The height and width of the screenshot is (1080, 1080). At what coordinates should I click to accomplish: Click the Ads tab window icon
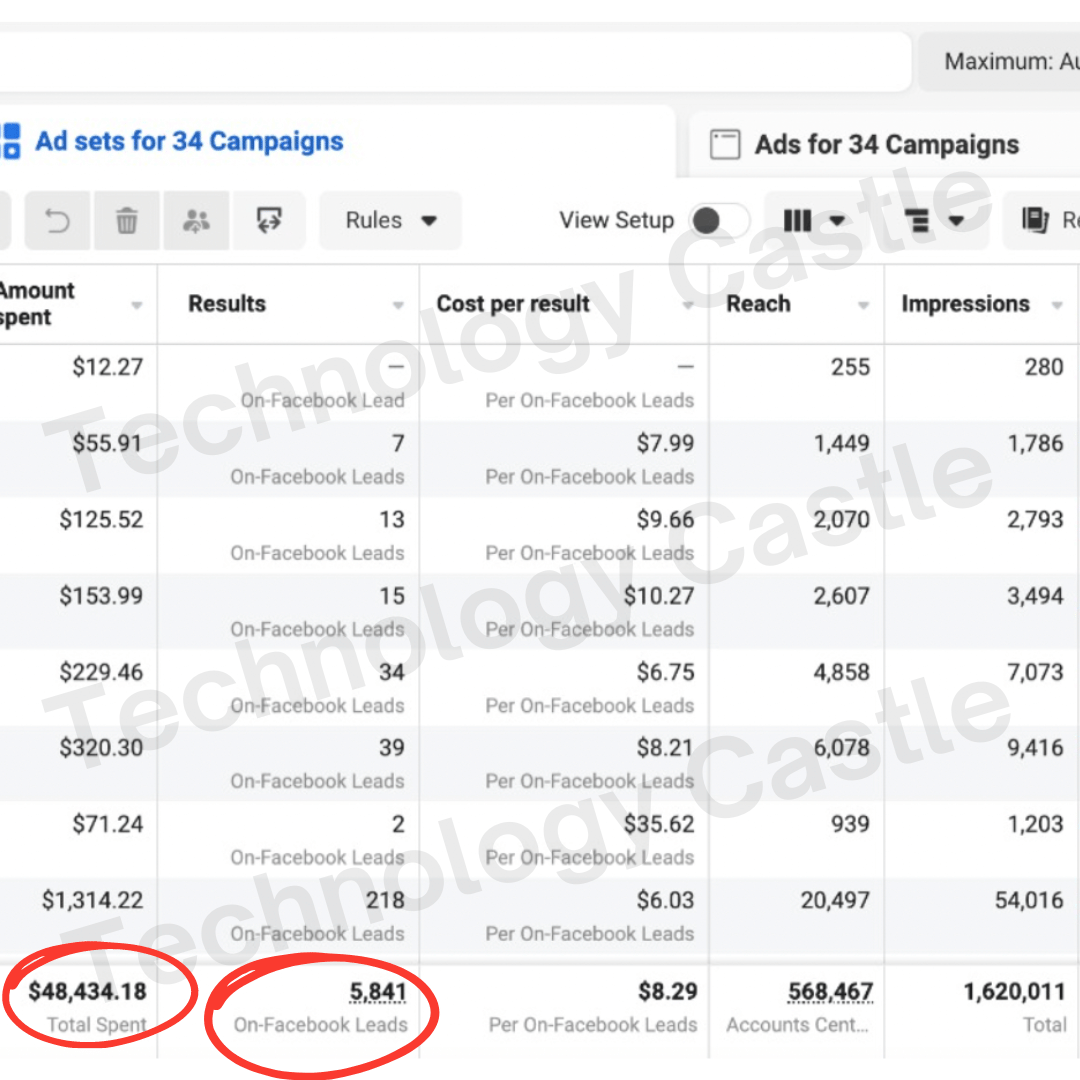(725, 145)
